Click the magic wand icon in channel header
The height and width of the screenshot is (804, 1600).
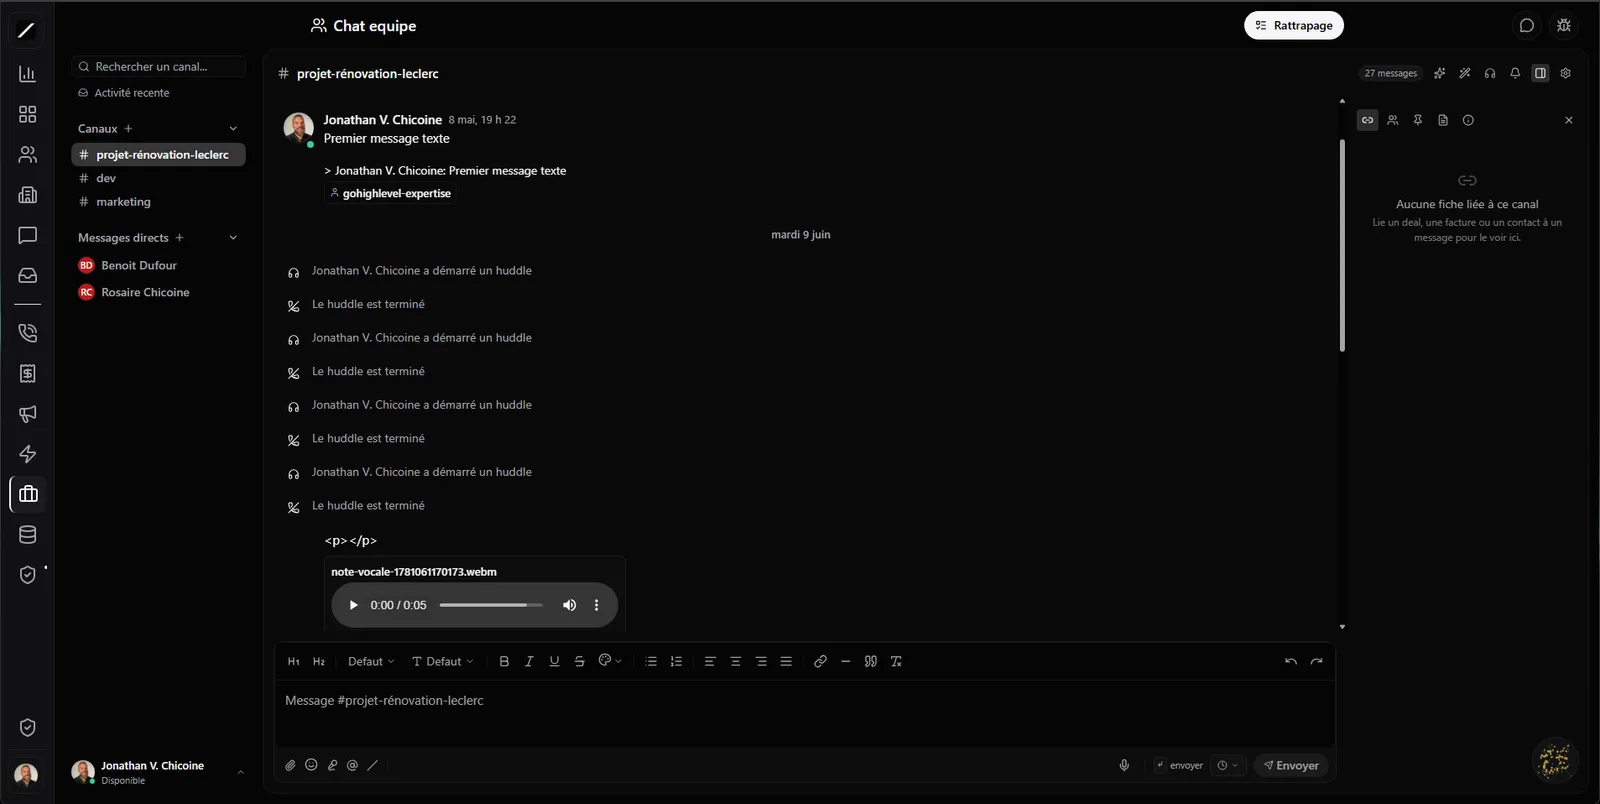pyautogui.click(x=1464, y=73)
